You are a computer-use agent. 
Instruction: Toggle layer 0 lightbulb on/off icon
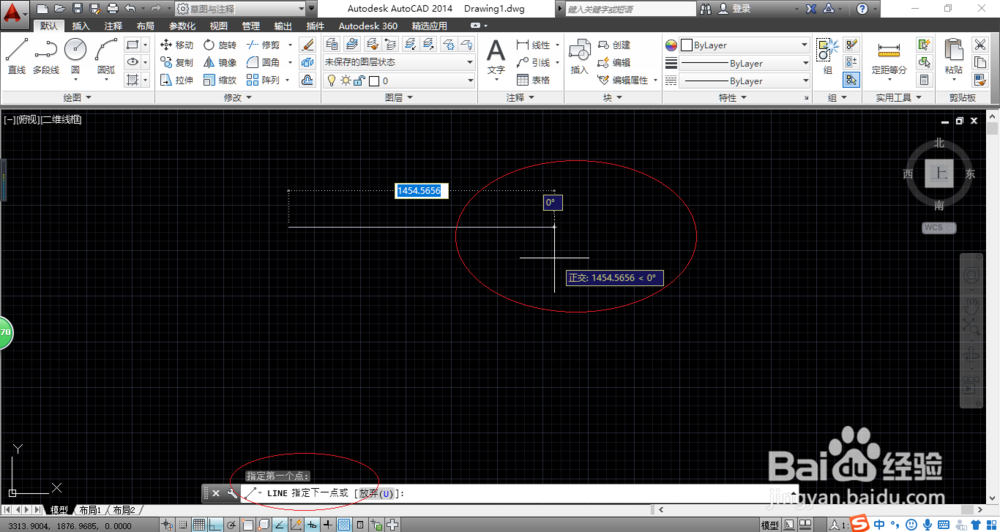click(x=331, y=80)
